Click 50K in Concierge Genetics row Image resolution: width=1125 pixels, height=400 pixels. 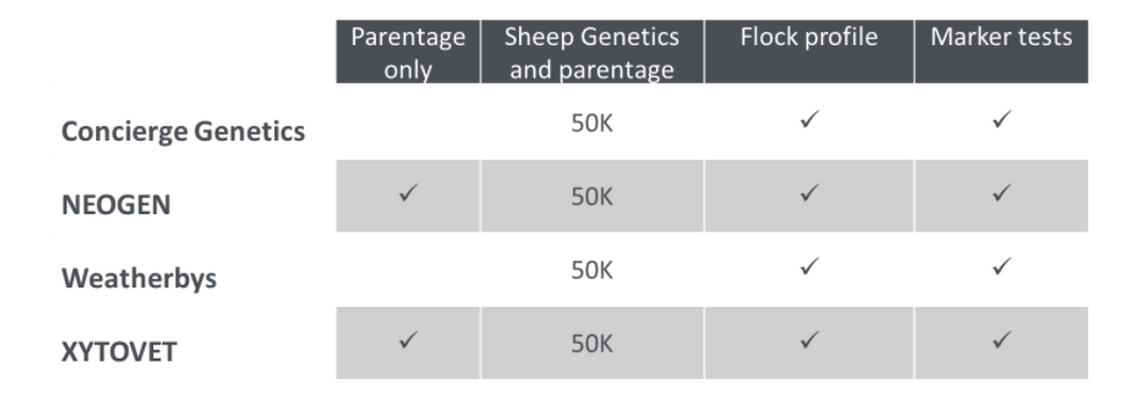(592, 124)
